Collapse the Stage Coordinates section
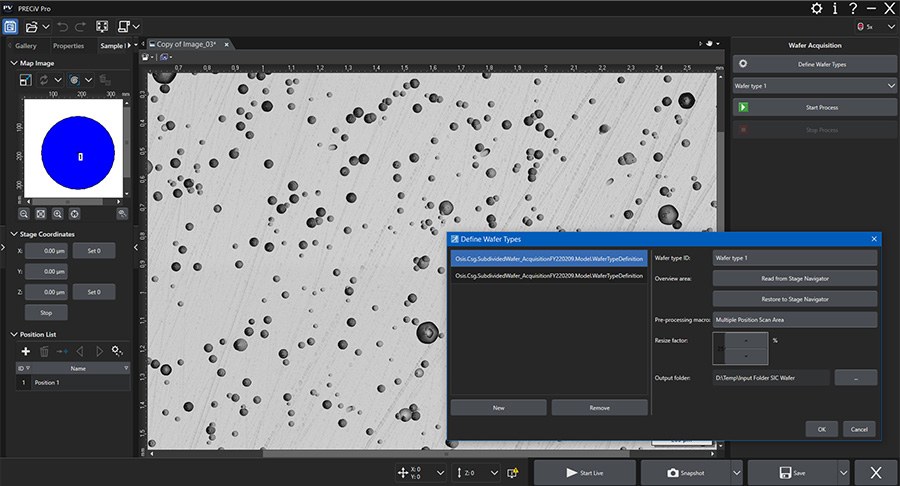900x486 pixels. pos(12,234)
